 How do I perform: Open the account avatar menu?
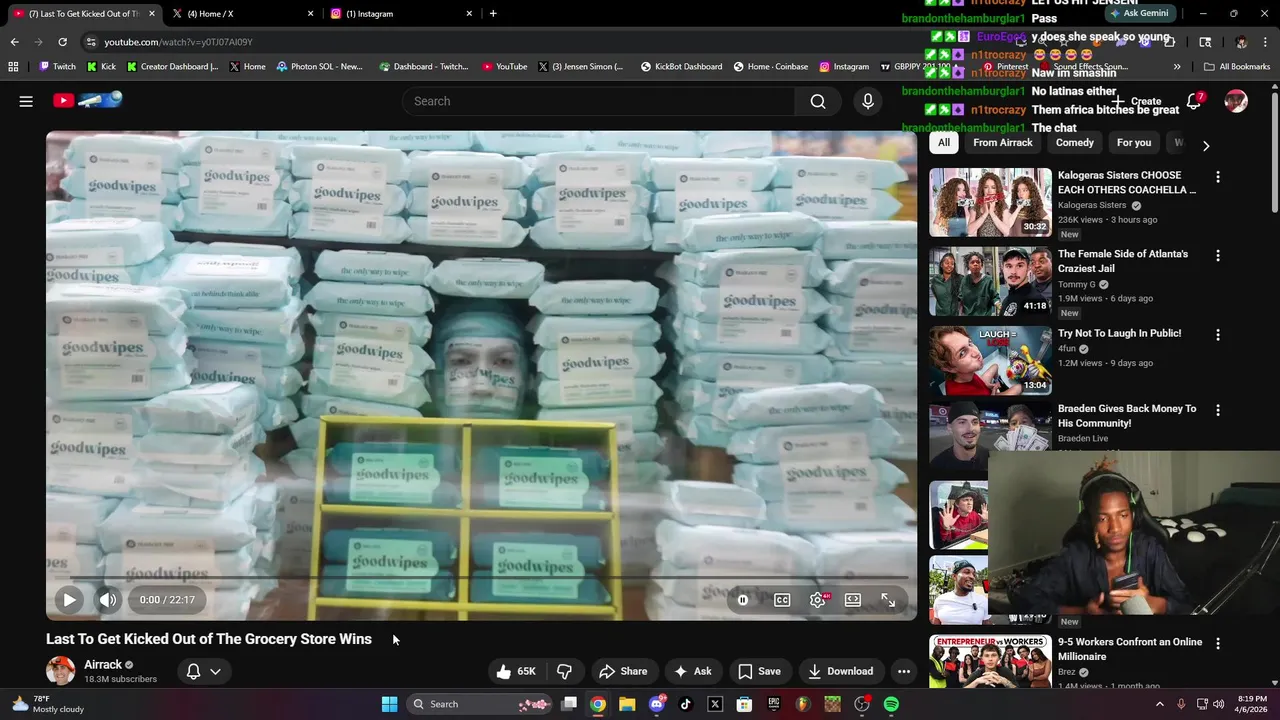[x=1237, y=101]
